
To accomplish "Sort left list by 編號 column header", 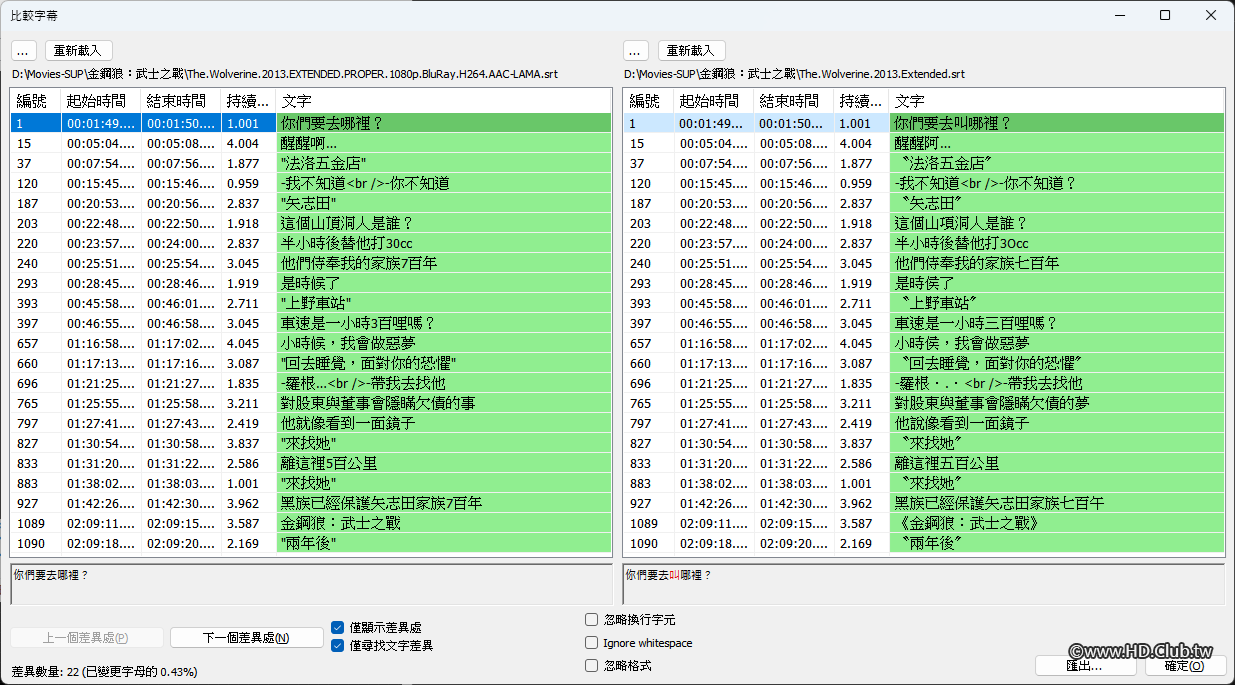I will coord(36,101).
